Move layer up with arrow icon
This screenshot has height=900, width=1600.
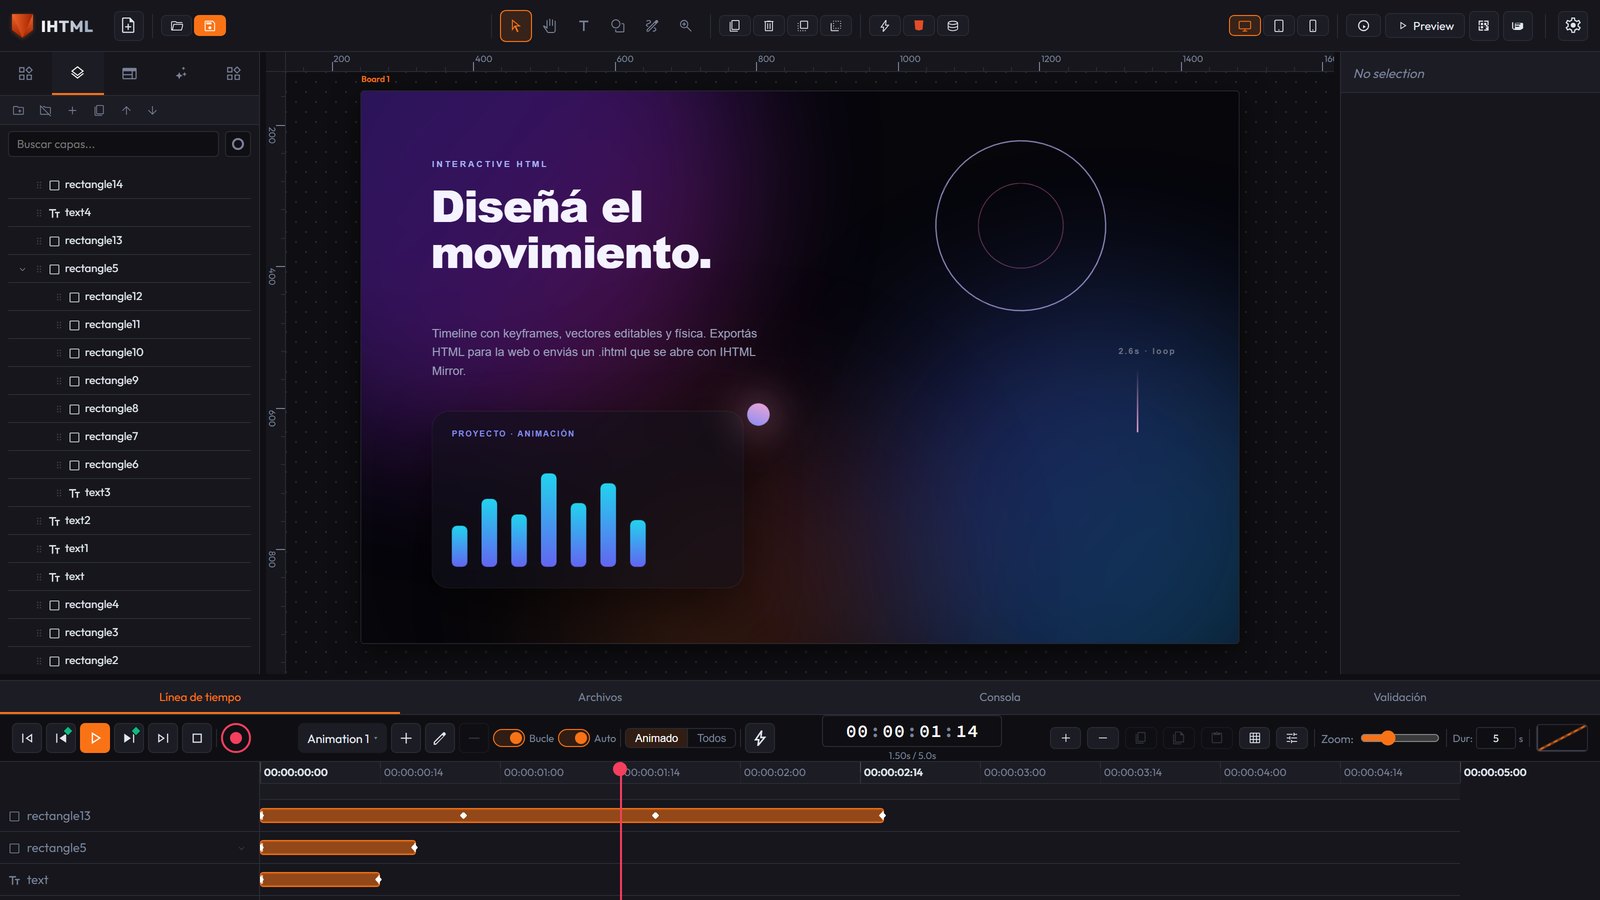tap(126, 110)
